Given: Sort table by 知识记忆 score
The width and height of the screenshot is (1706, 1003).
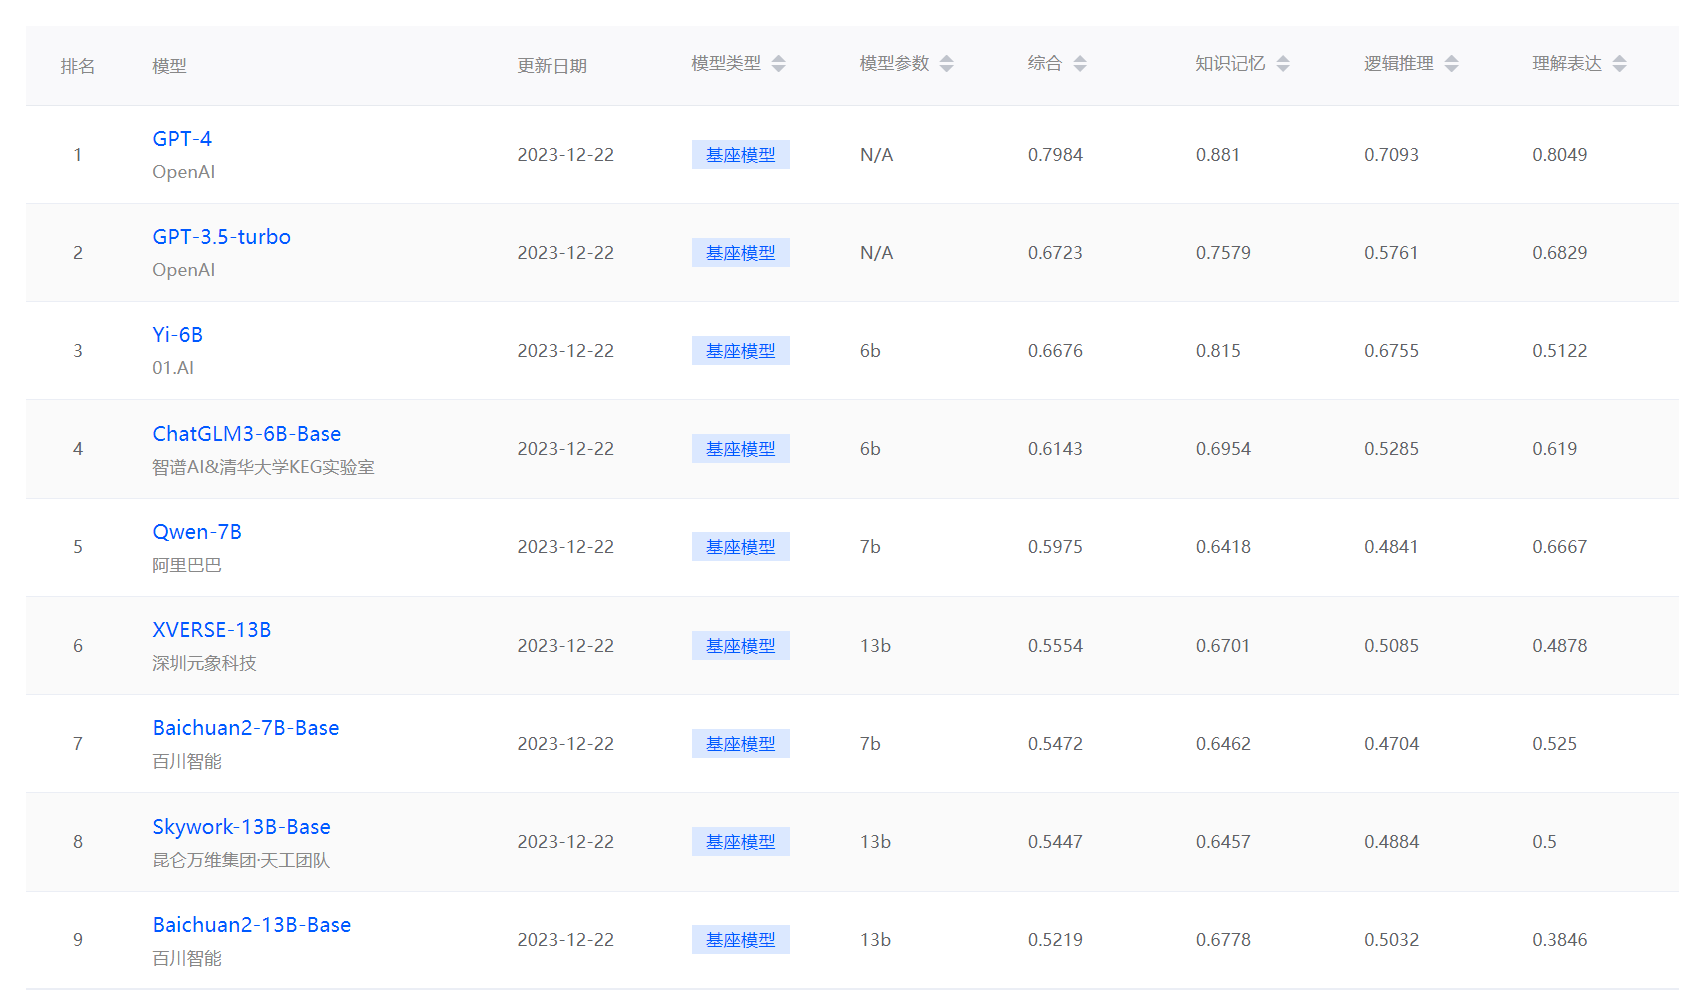Looking at the screenshot, I should click(x=1283, y=64).
